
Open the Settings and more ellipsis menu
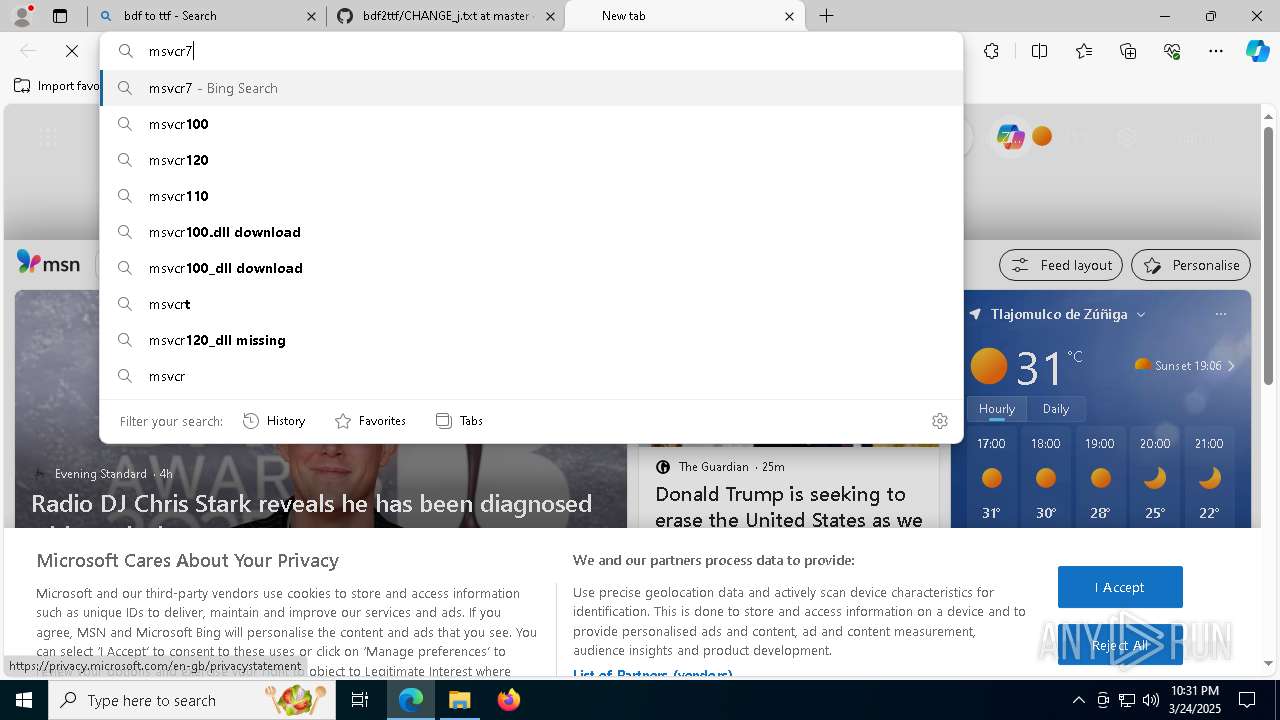pyautogui.click(x=1216, y=51)
